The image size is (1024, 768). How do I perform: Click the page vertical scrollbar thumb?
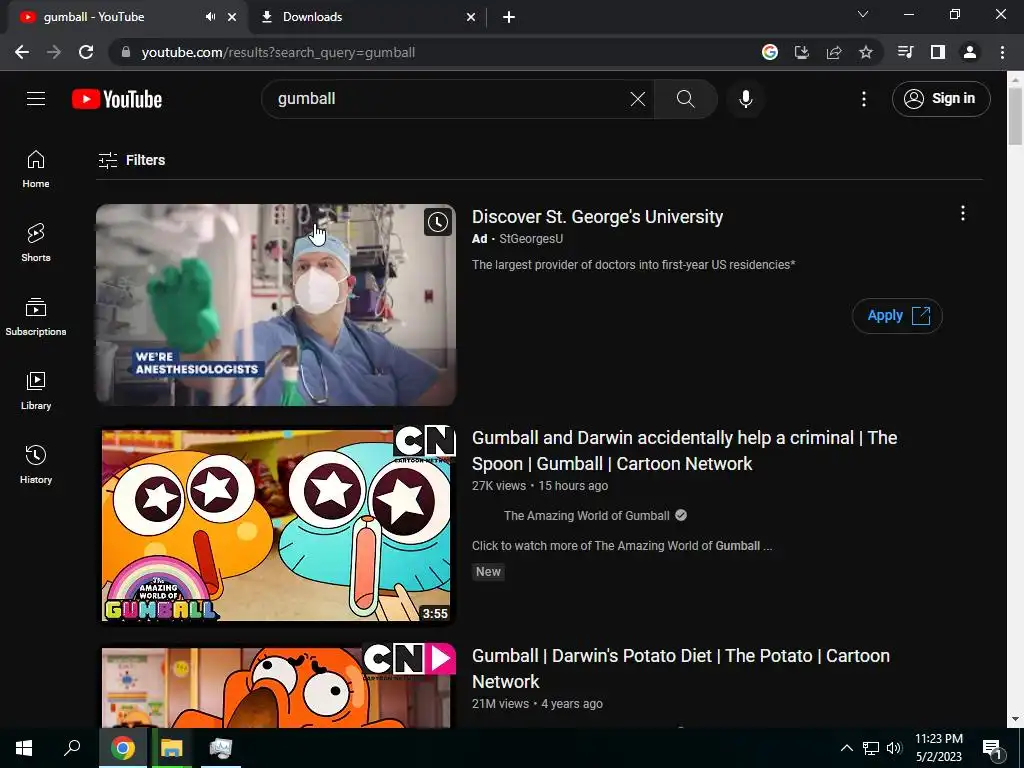click(x=1016, y=116)
